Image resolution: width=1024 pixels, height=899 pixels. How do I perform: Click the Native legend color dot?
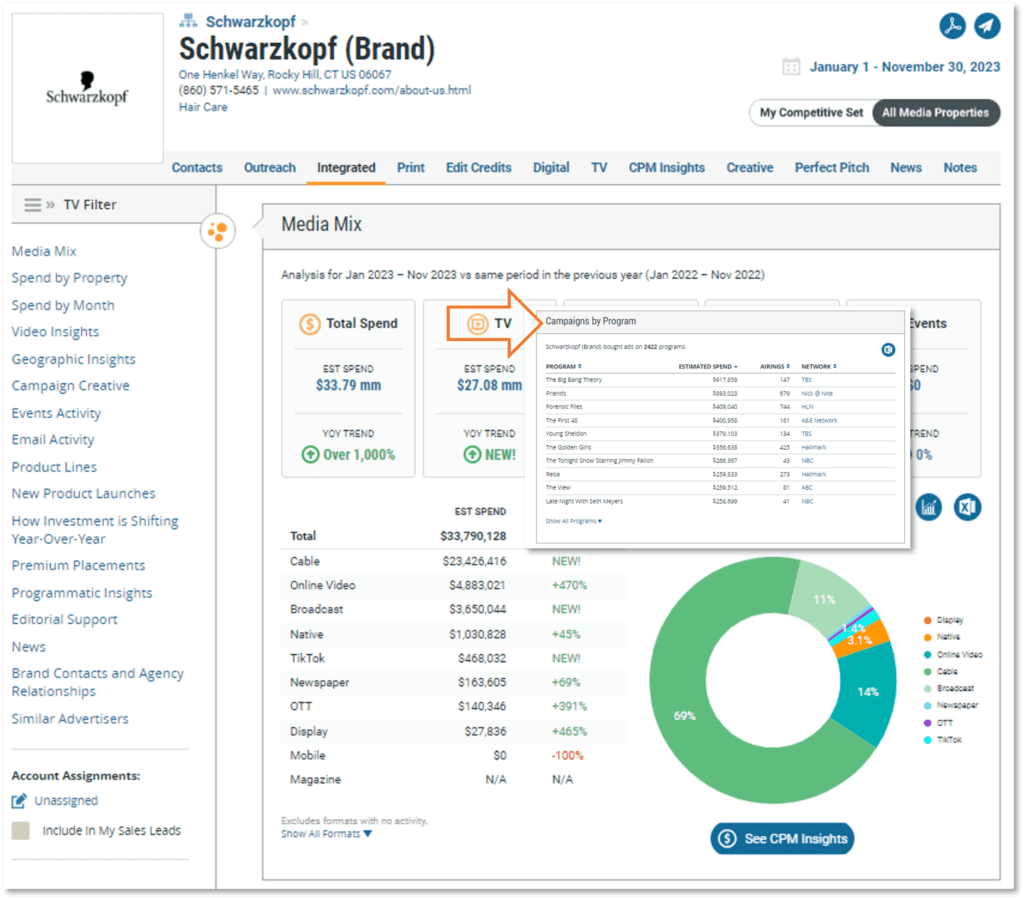tap(927, 637)
